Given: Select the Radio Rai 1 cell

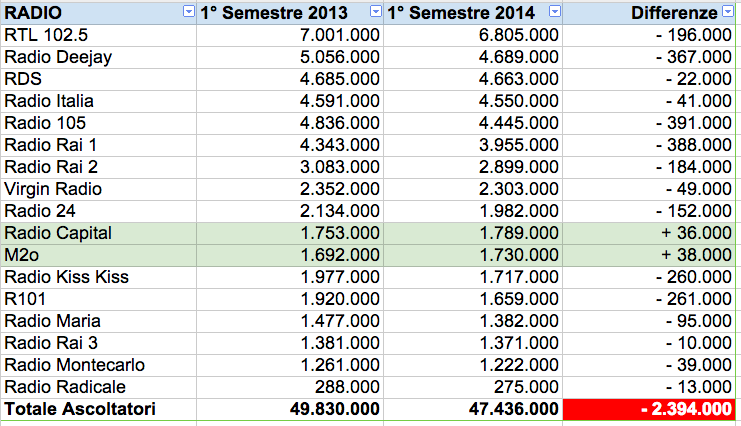Looking at the screenshot, I should coord(98,146).
